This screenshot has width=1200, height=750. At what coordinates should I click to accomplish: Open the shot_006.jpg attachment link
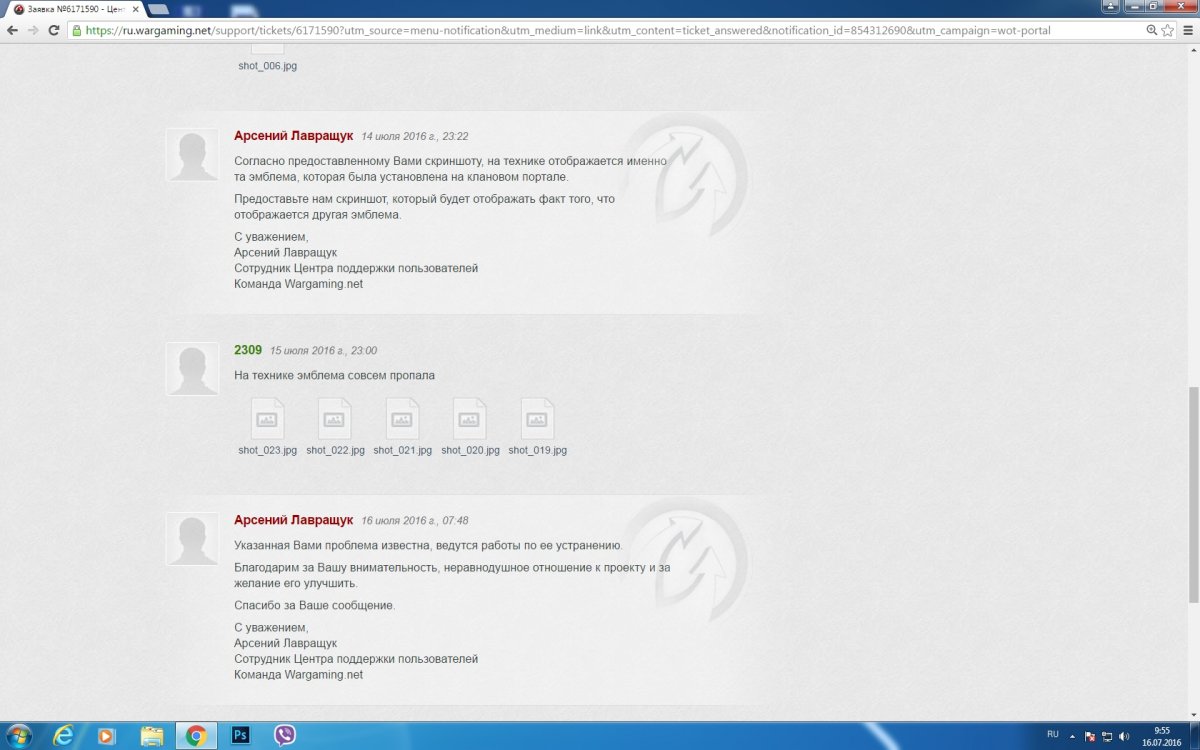click(267, 66)
